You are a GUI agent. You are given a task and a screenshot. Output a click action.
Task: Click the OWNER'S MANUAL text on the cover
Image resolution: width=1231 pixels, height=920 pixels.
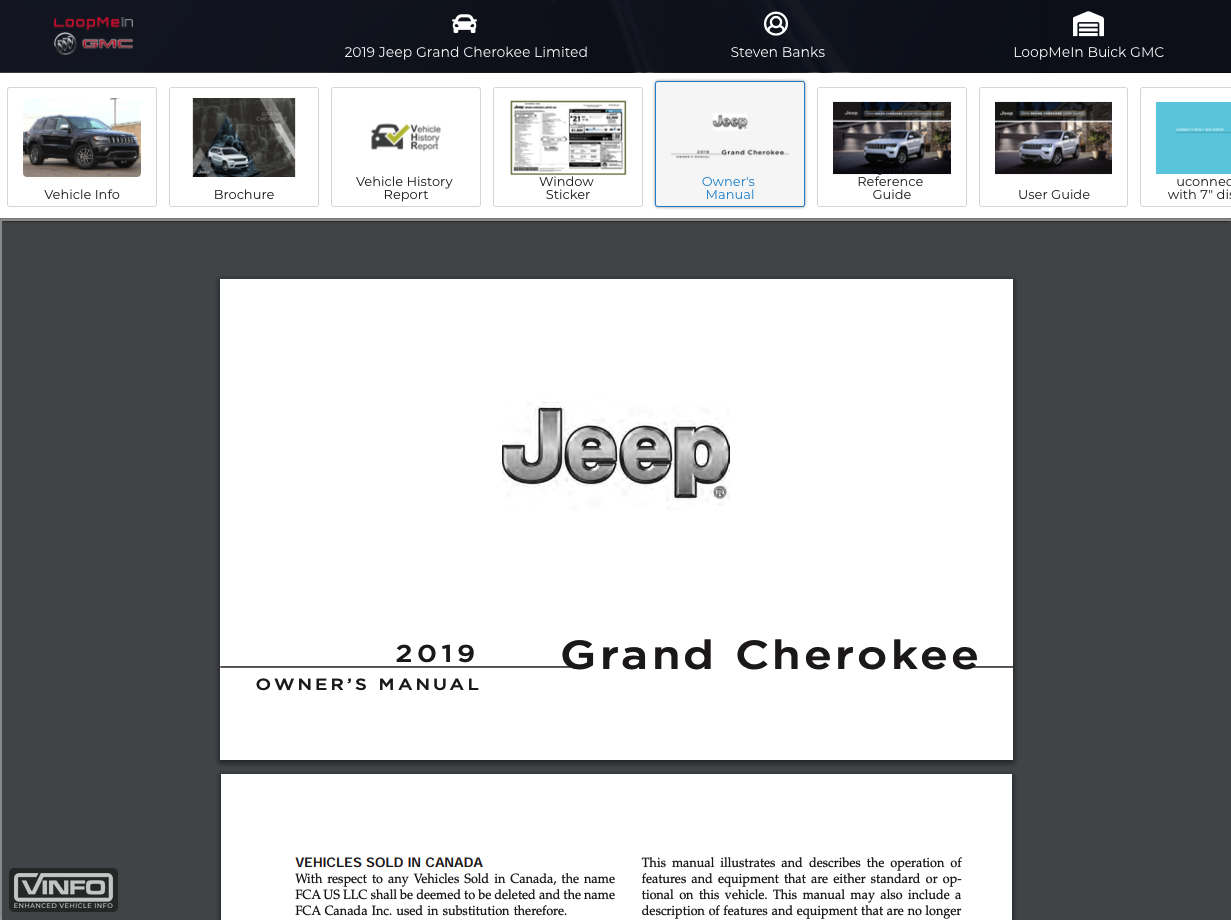(x=368, y=685)
